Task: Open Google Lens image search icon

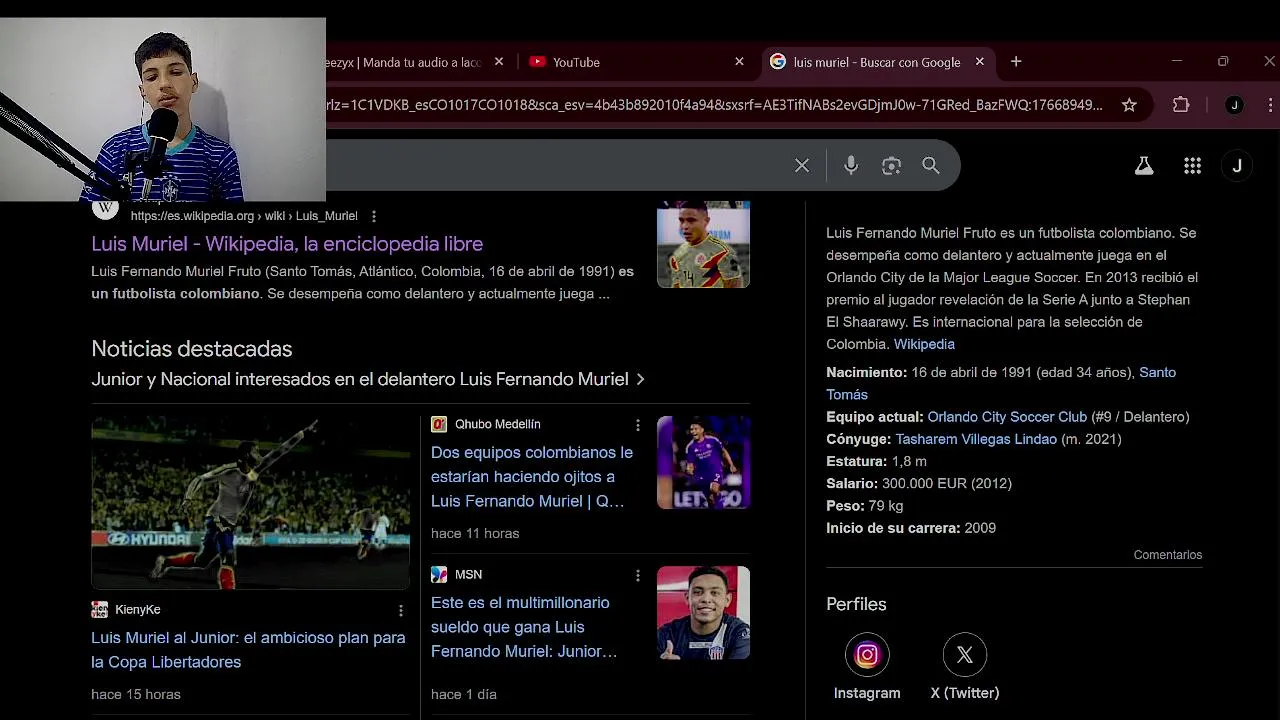Action: [x=891, y=166]
